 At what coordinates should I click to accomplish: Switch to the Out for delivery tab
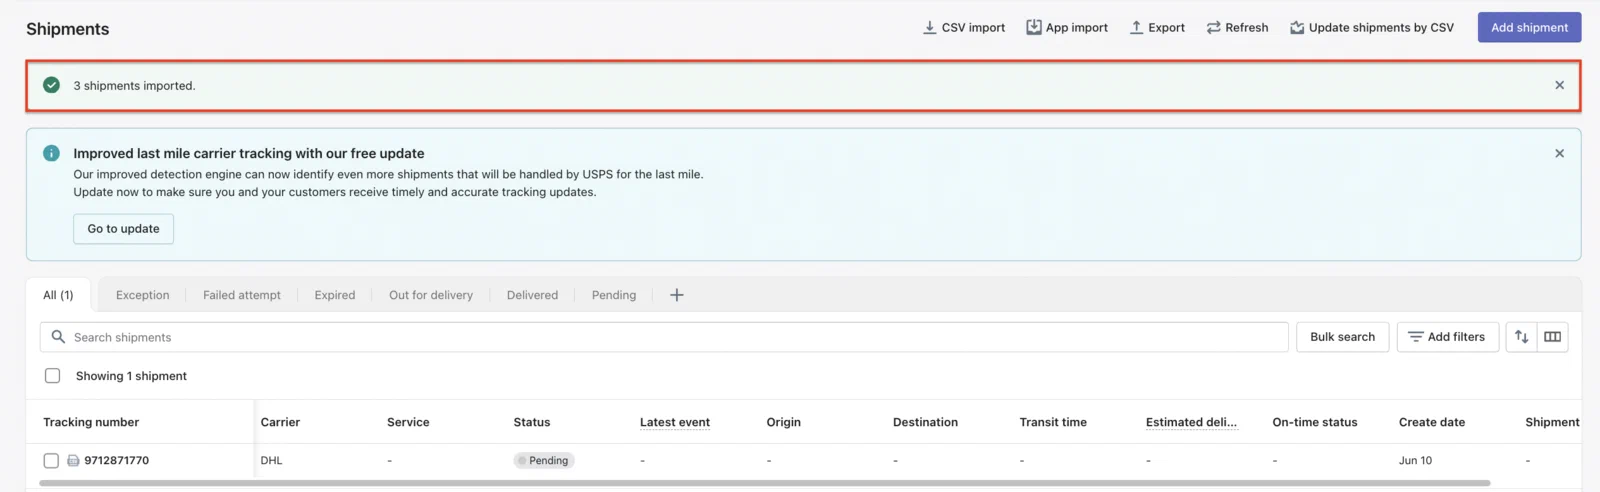pyautogui.click(x=431, y=295)
